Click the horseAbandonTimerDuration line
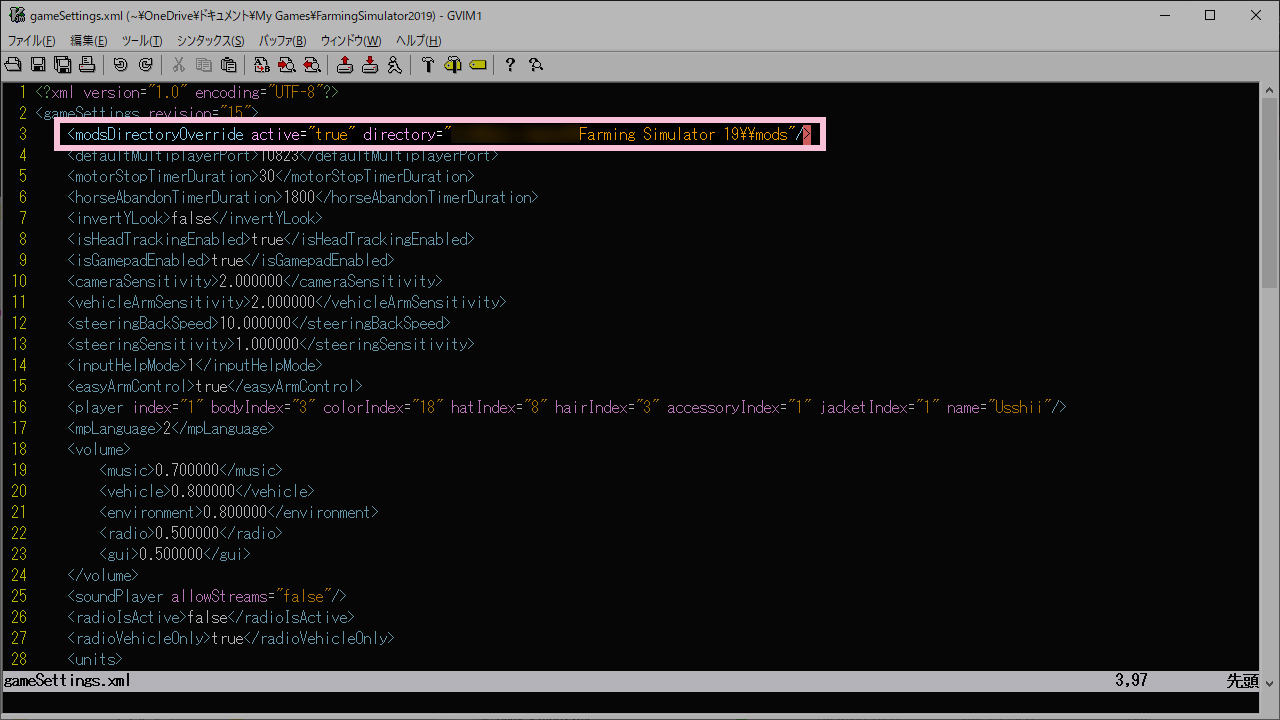 pyautogui.click(x=303, y=197)
